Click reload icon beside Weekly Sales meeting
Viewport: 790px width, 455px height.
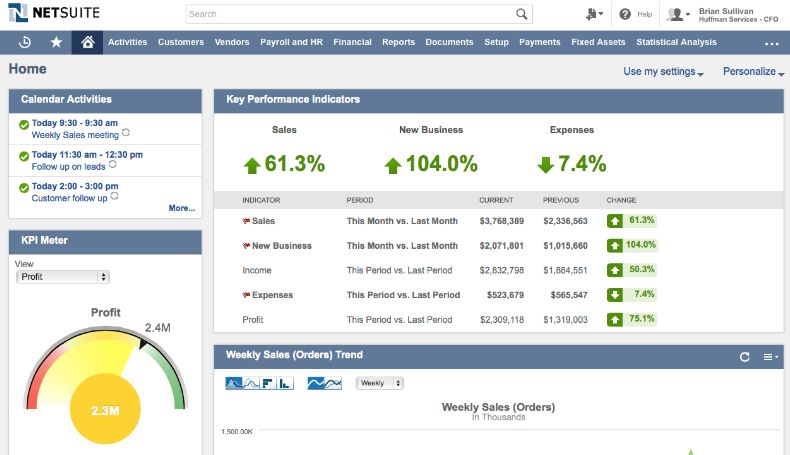click(x=126, y=133)
